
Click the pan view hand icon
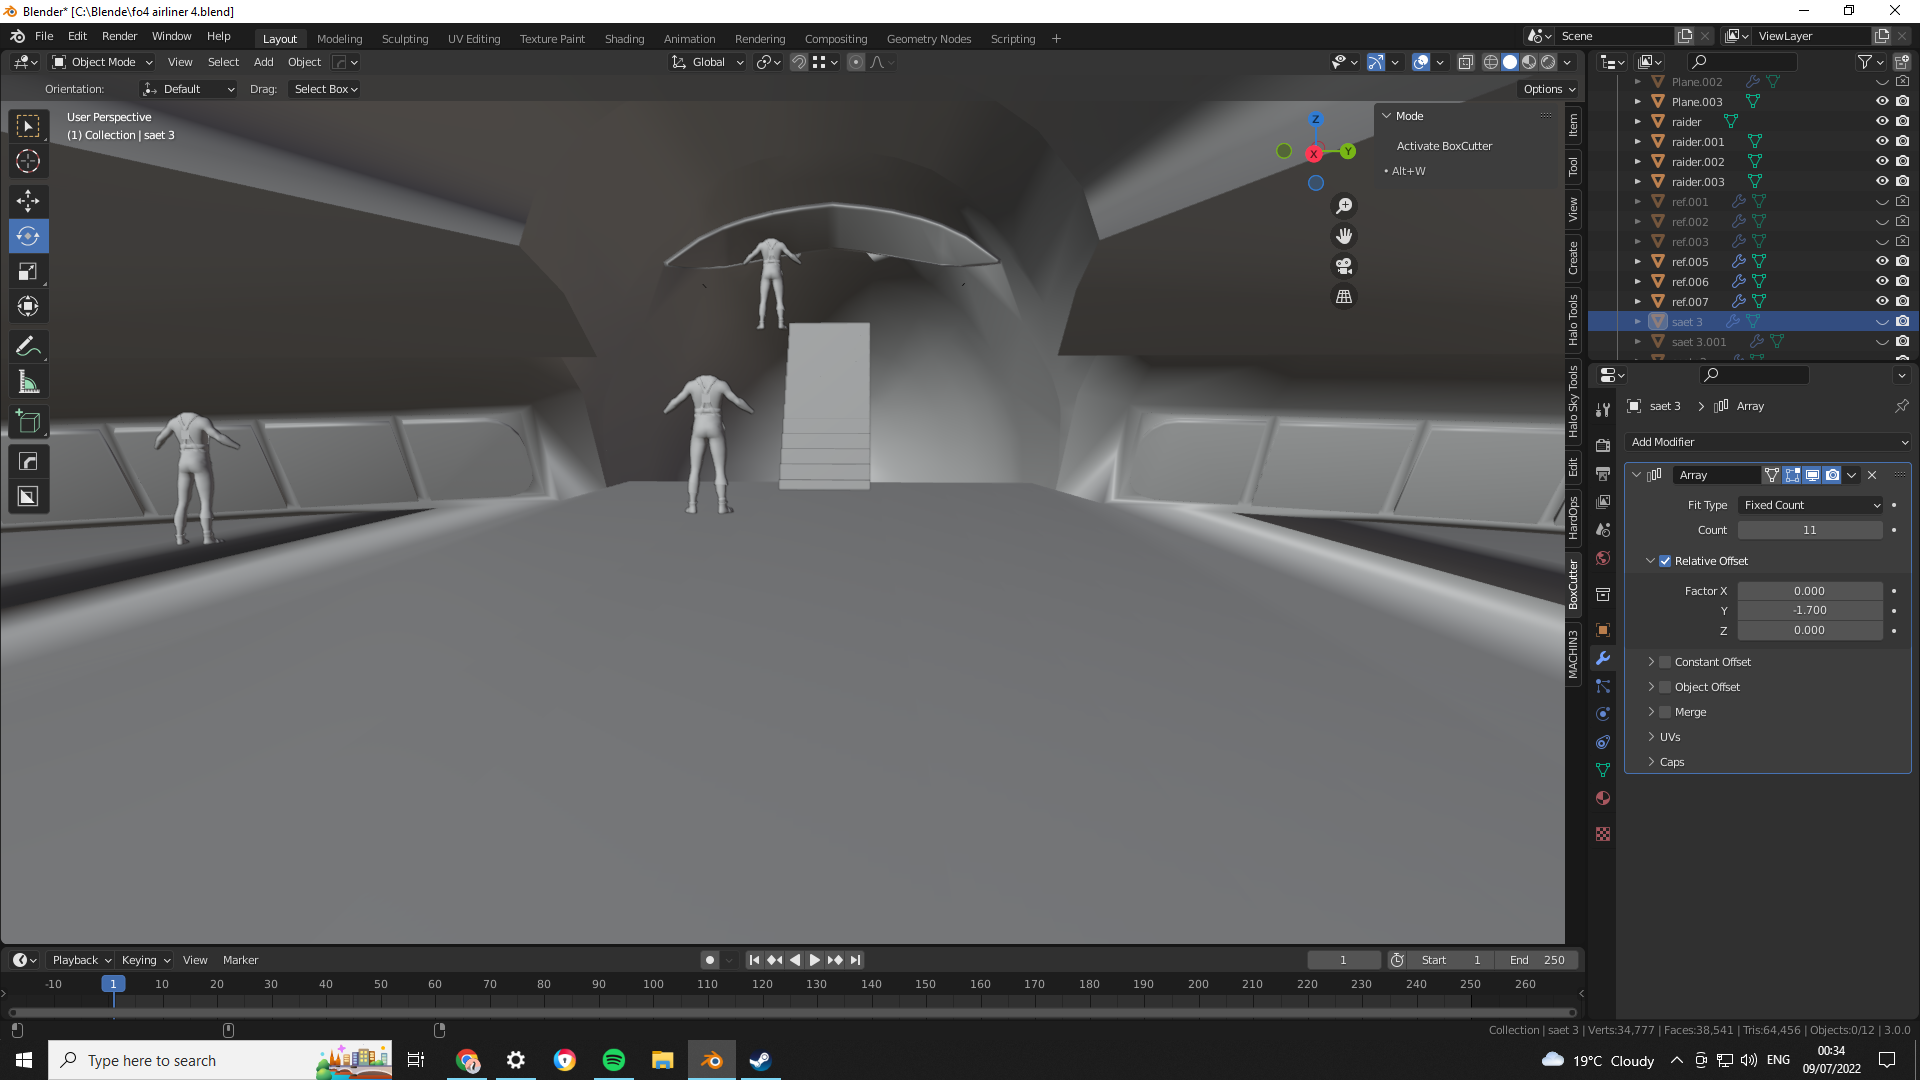[x=1344, y=236]
